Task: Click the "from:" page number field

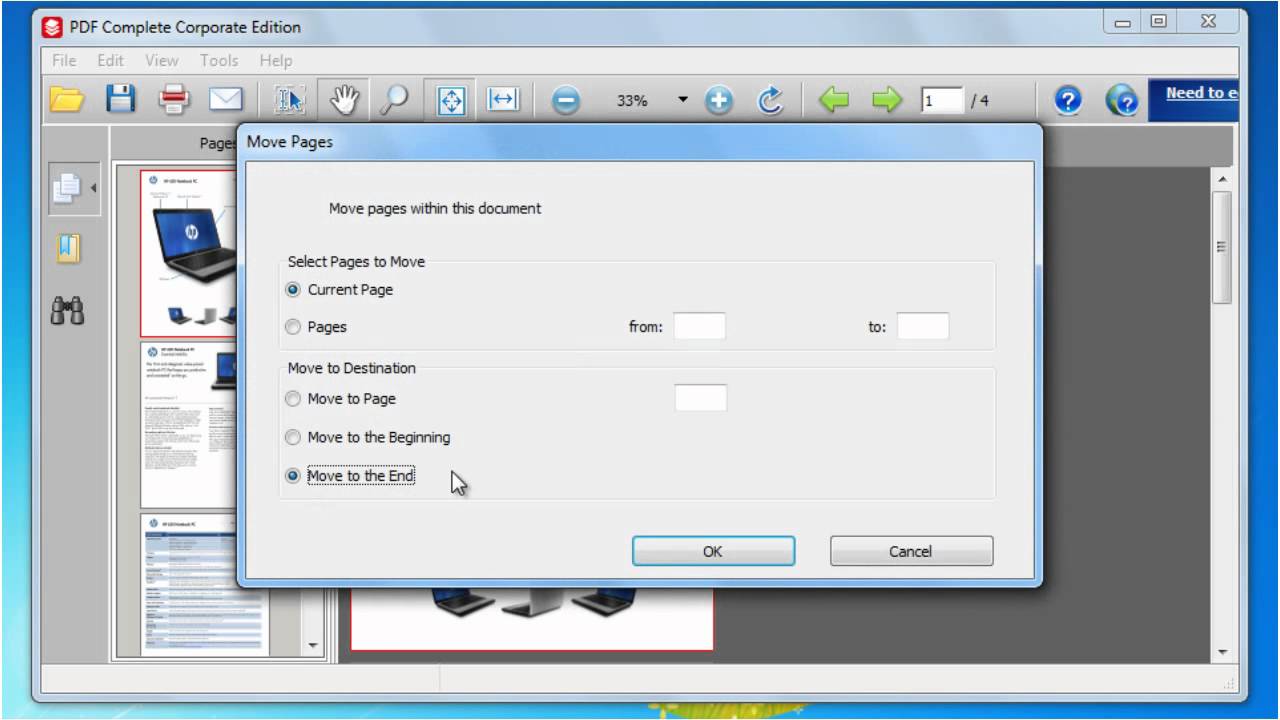Action: [x=700, y=327]
